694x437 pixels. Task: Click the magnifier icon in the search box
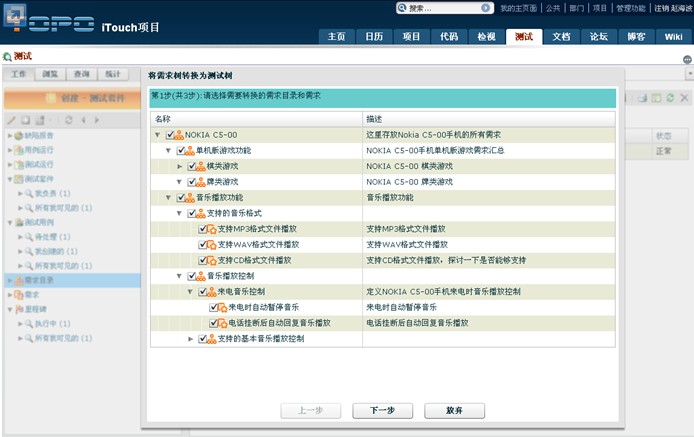point(402,8)
